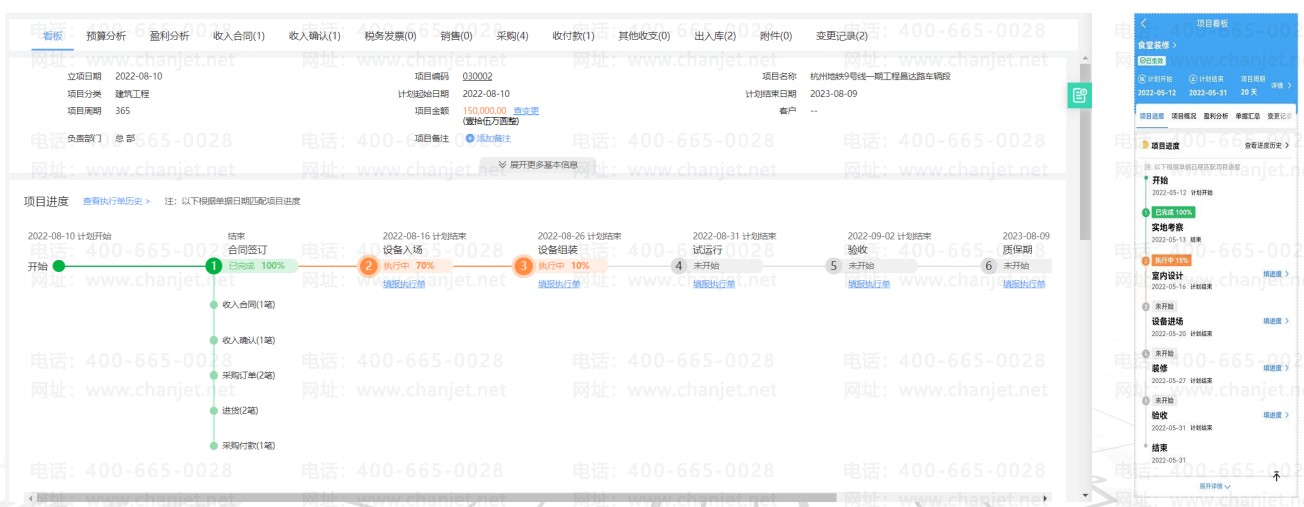
Task: Click 详情 chevron in mobile header
Action: tap(1282, 86)
